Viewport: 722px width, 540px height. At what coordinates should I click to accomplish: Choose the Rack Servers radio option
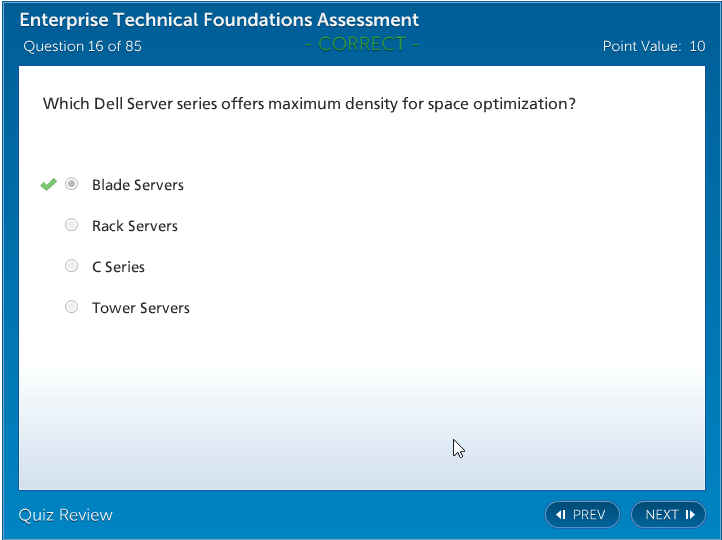click(x=72, y=226)
